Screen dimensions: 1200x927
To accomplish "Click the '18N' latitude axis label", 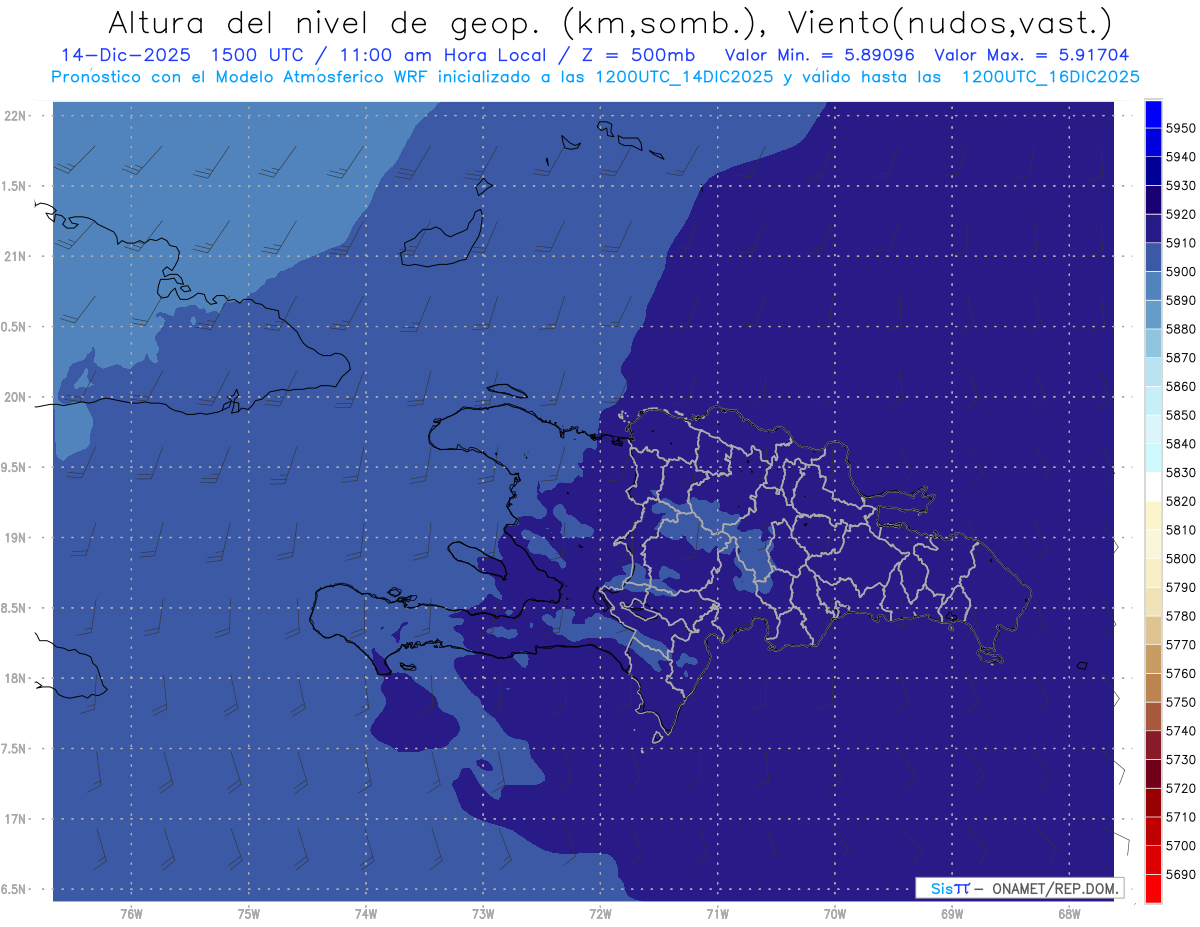I will pyautogui.click(x=15, y=678).
